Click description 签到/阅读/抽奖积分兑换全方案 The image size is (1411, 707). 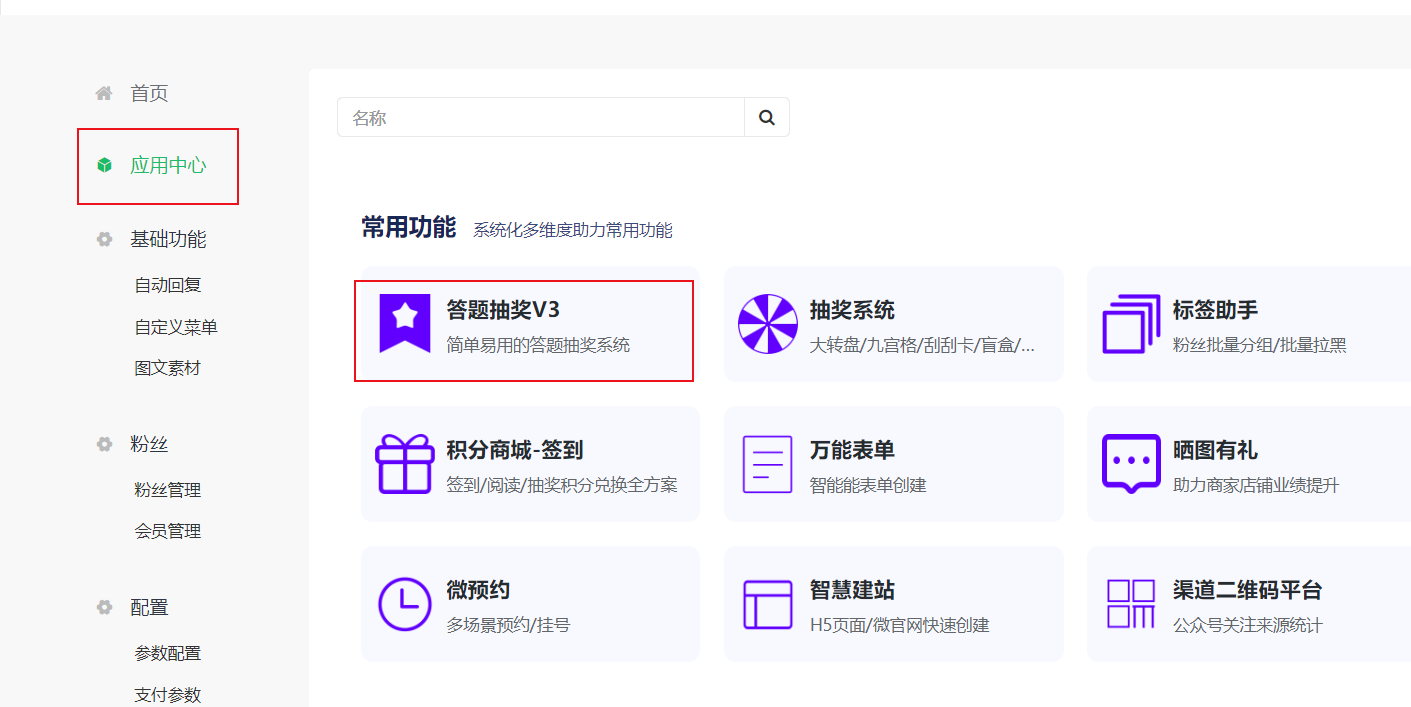click(562, 485)
